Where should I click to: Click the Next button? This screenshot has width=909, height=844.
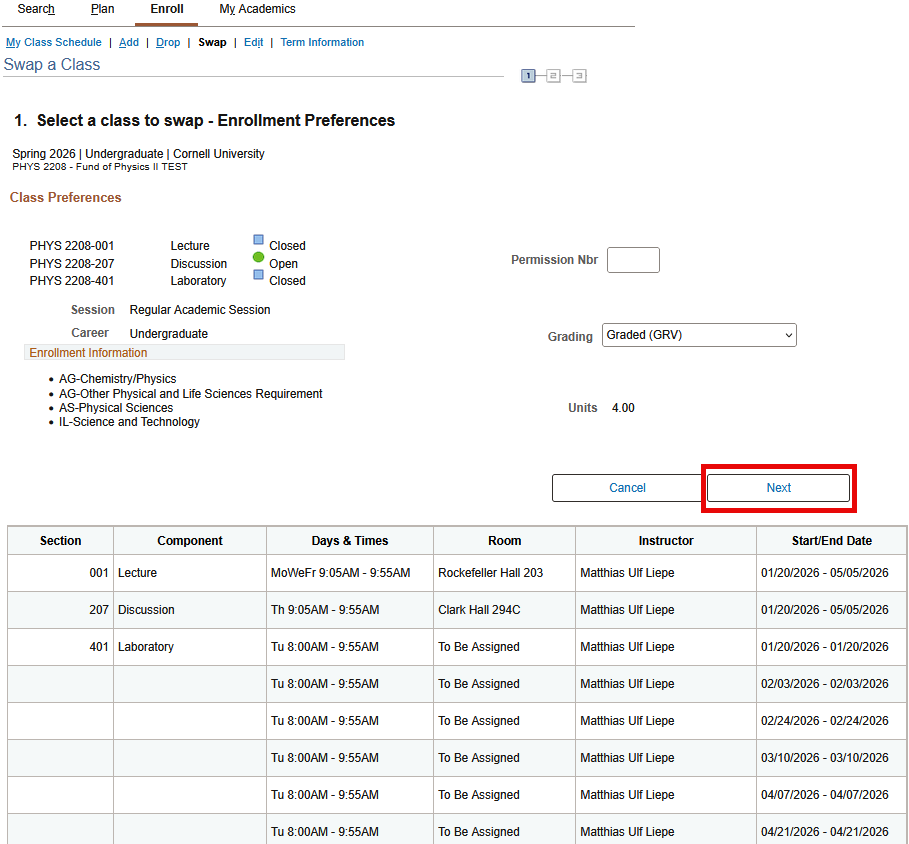(778, 488)
